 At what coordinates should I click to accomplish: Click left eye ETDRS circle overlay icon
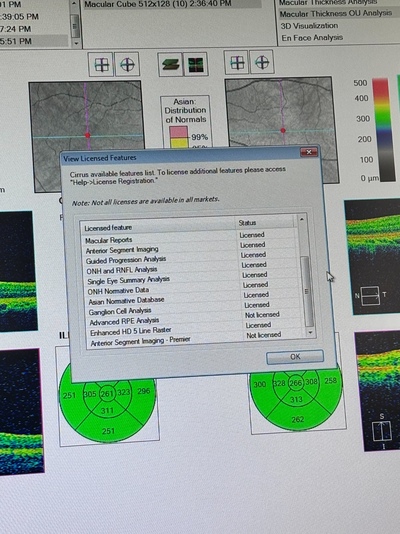tap(127, 64)
